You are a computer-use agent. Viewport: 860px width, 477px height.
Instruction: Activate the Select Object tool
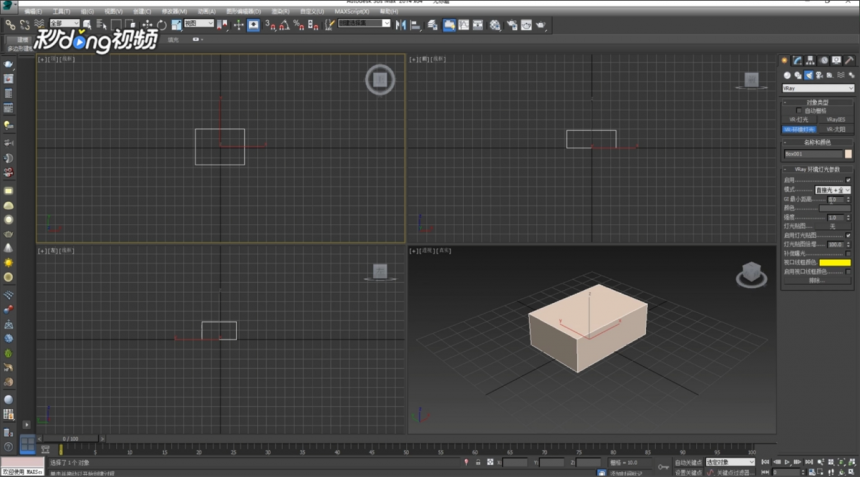pyautogui.click(x=87, y=24)
